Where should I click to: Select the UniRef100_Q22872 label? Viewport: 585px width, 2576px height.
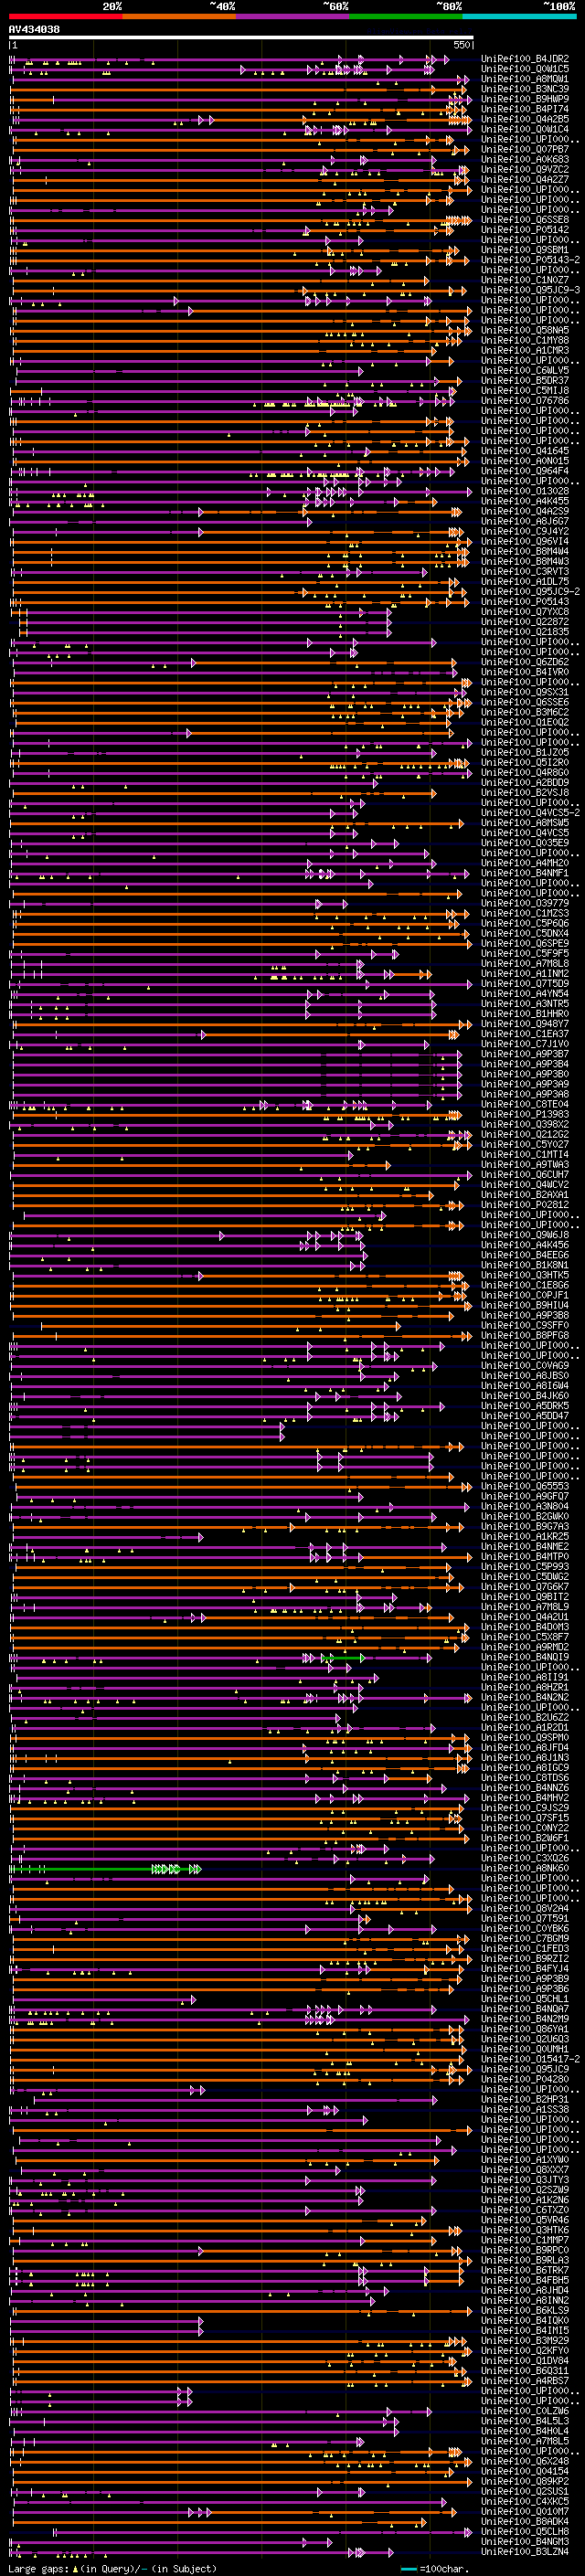(525, 622)
